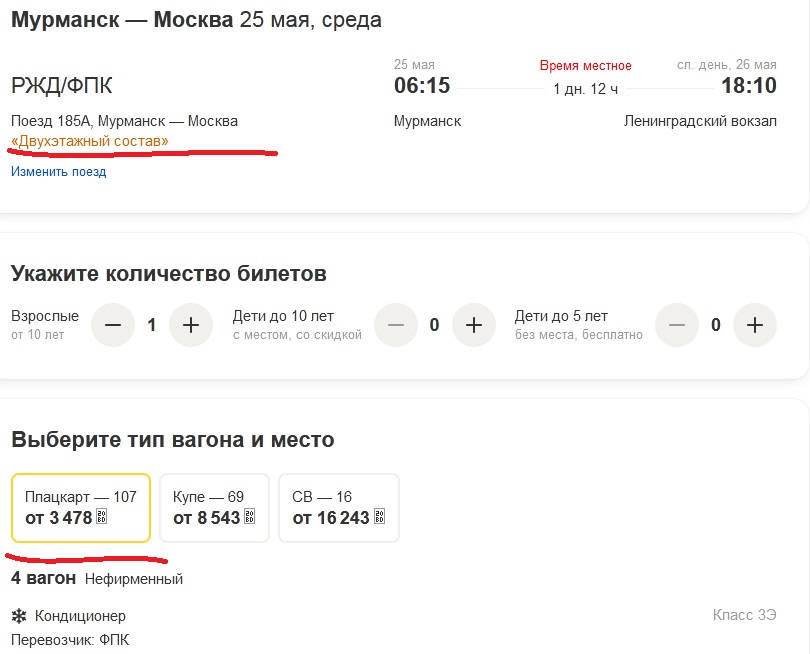
Task: Open the «Двухэтажный состав» link
Action: (x=90, y=142)
